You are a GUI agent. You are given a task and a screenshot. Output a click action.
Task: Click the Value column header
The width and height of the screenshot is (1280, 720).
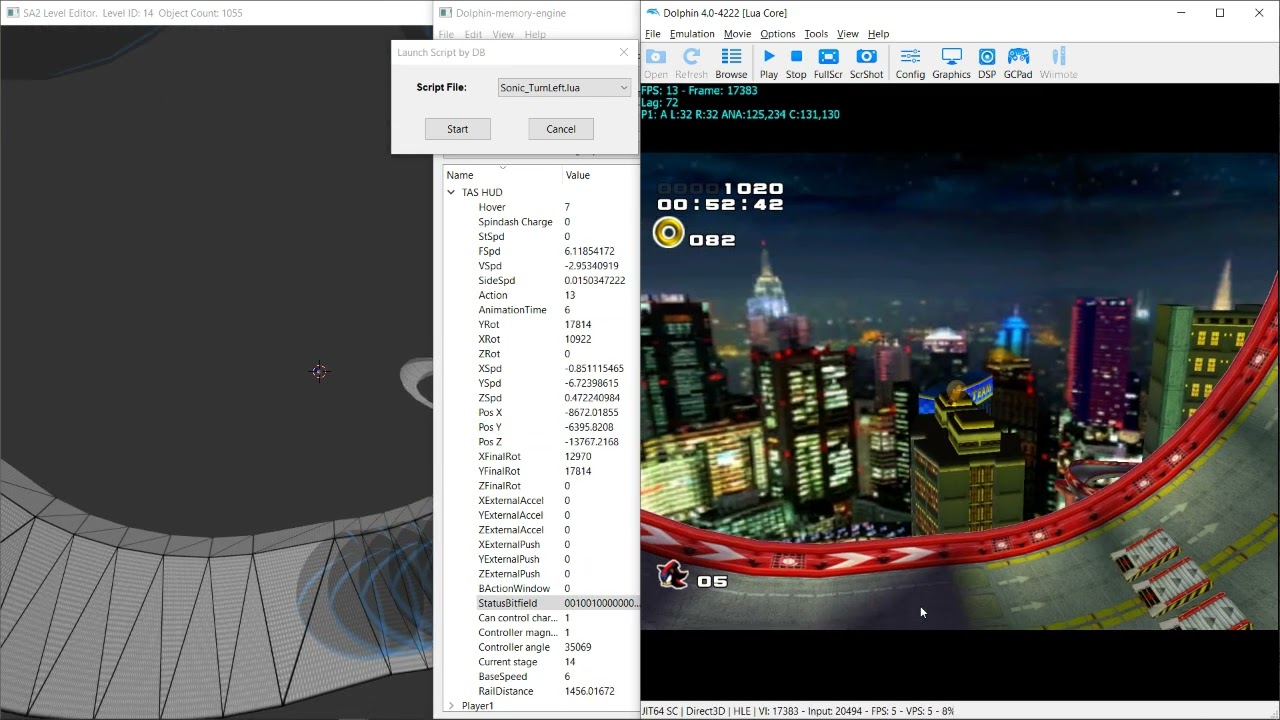click(x=578, y=175)
